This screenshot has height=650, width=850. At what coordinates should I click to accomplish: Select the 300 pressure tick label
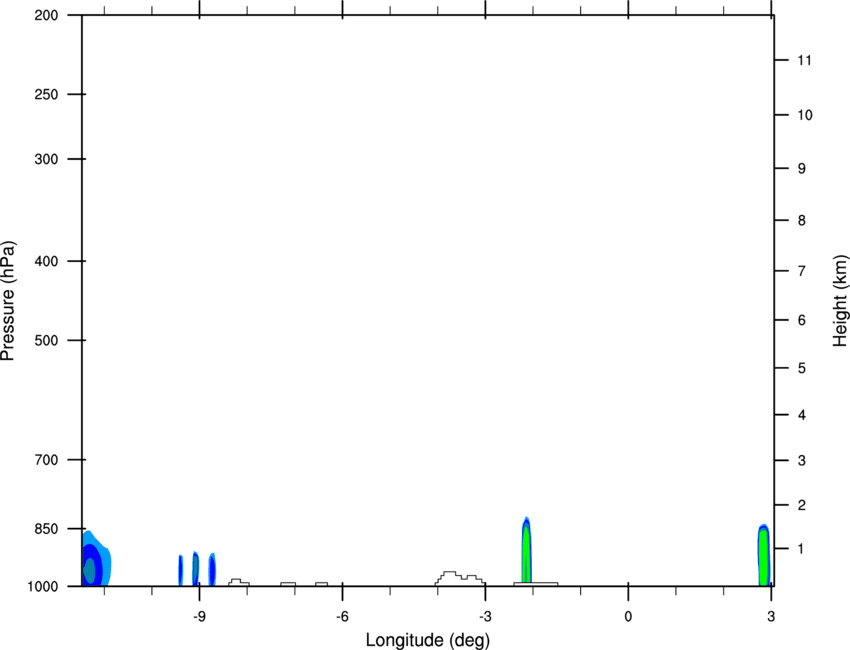[x=46, y=159]
